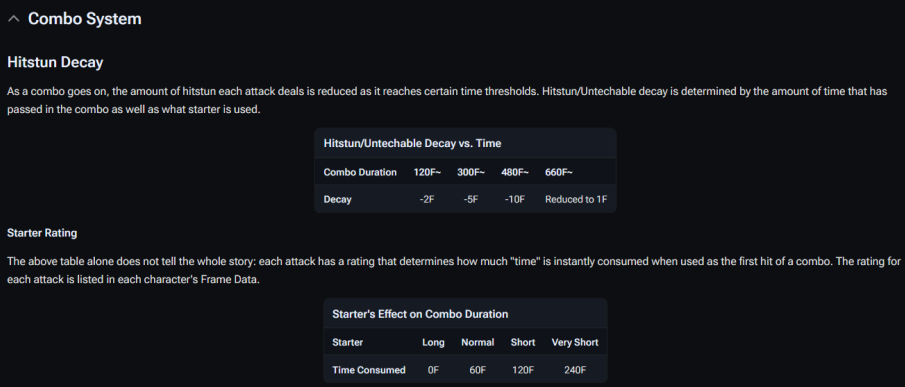905x387 pixels.
Task: Select the Hitstun Decay subheading
Action: [x=55, y=62]
